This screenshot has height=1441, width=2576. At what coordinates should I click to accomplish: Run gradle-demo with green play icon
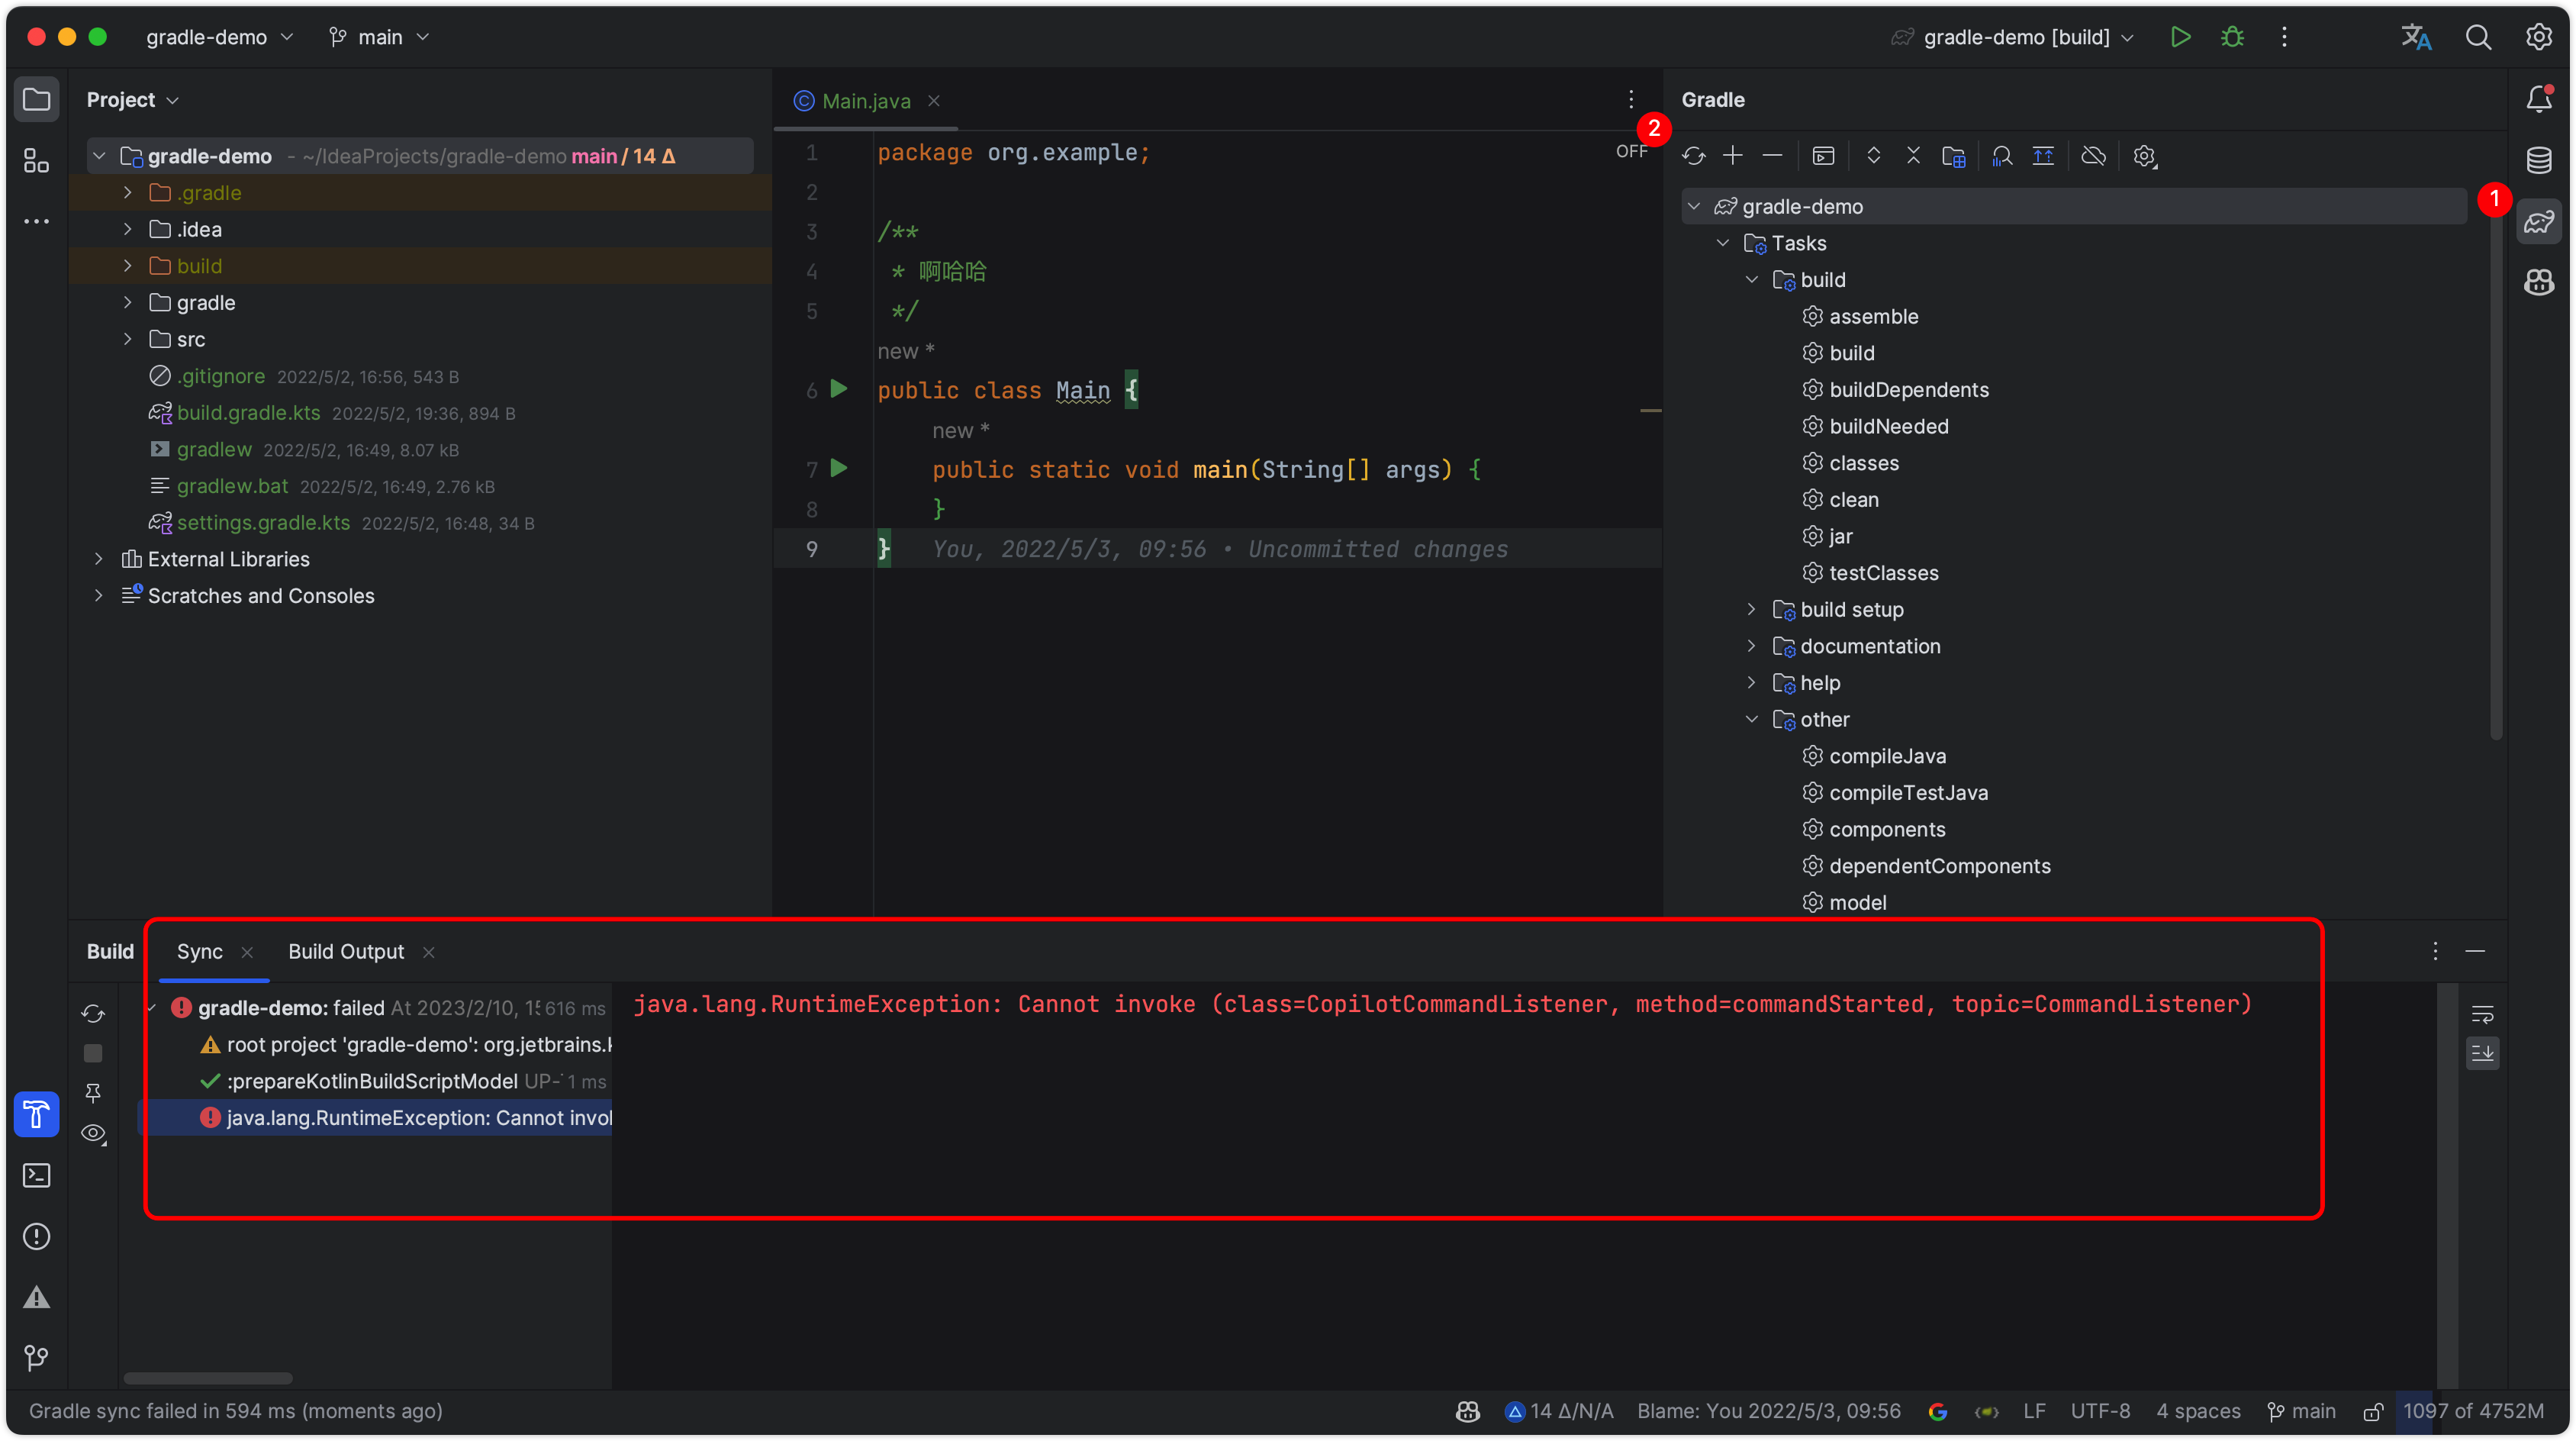coord(2180,37)
